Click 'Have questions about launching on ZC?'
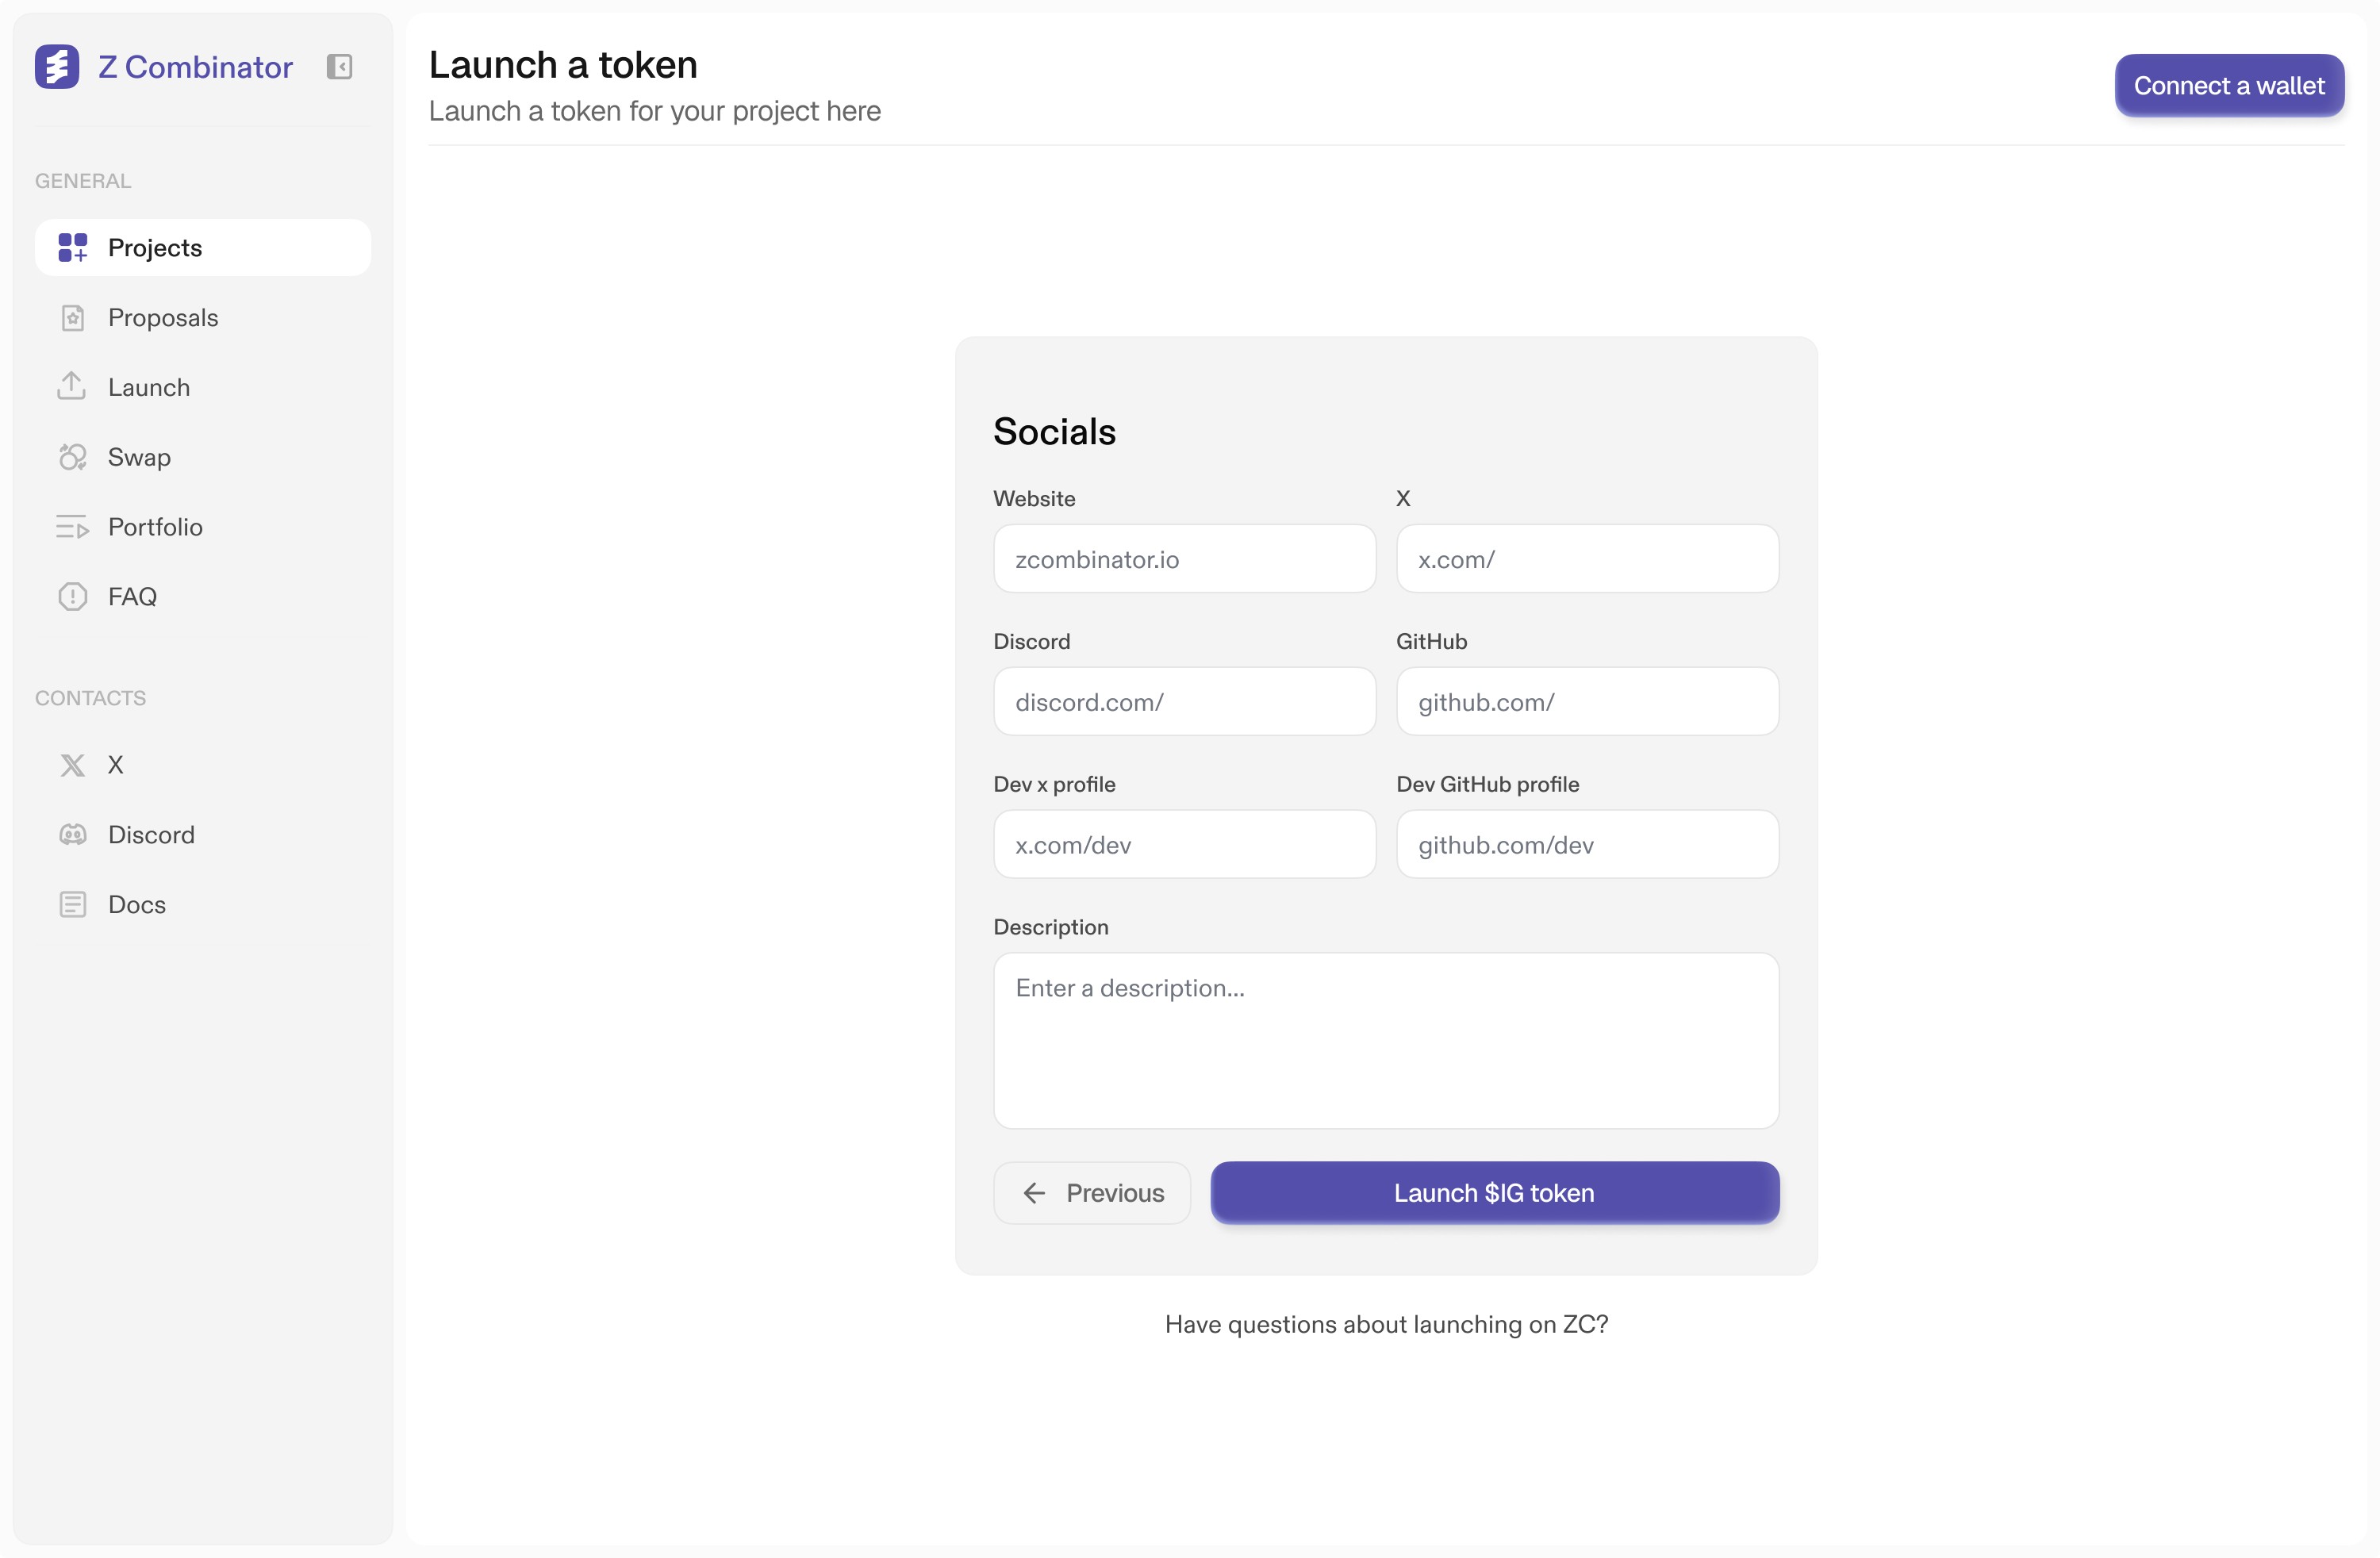 (x=1386, y=1324)
